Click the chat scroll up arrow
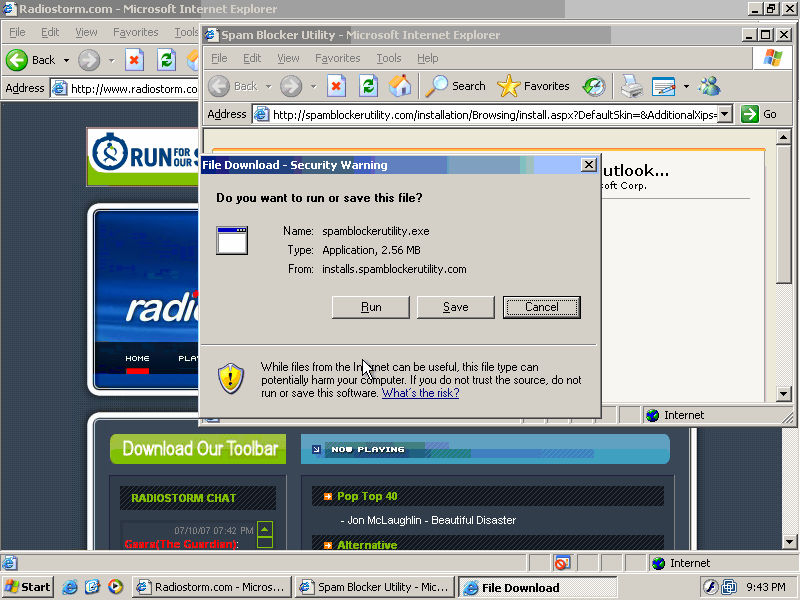The height and width of the screenshot is (600, 800). (x=265, y=529)
